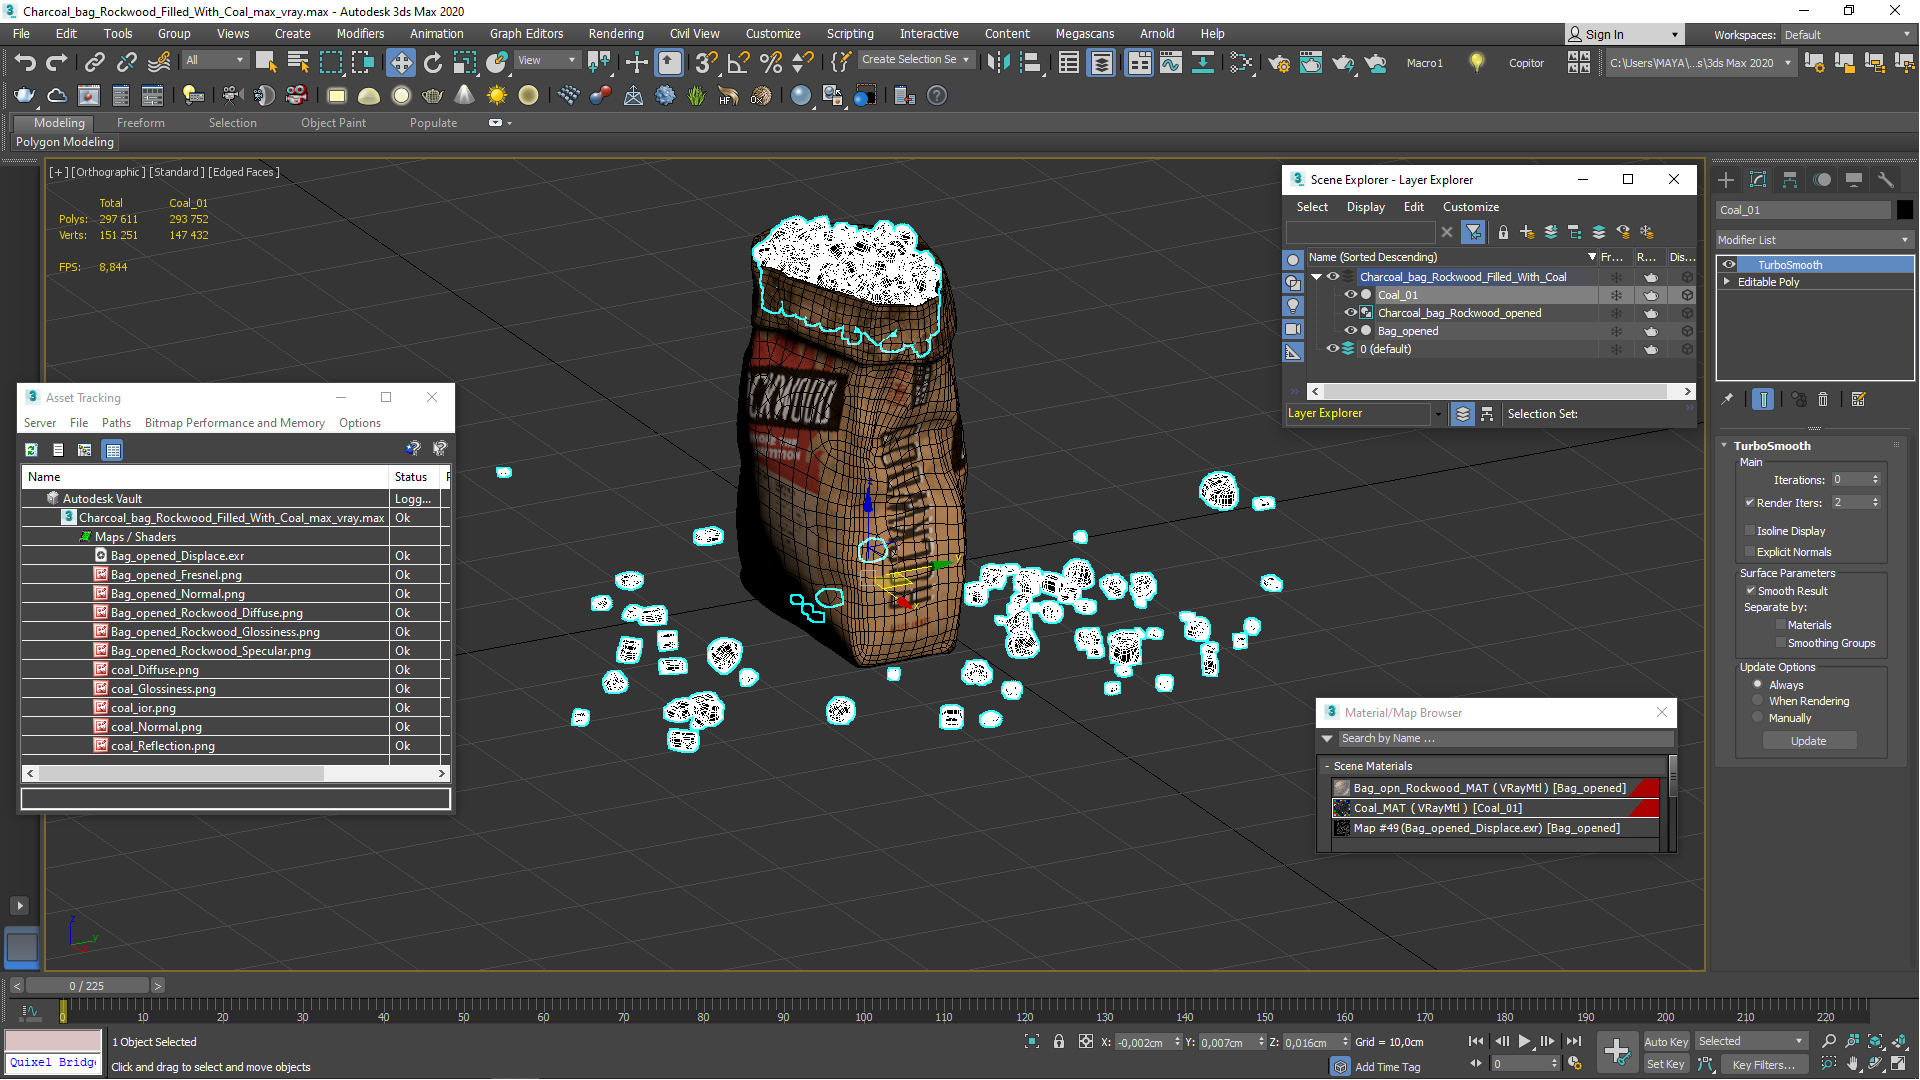Activate Select and Uniform Scale tool
Viewport: 1920px width, 1080px height.
pyautogui.click(x=464, y=62)
